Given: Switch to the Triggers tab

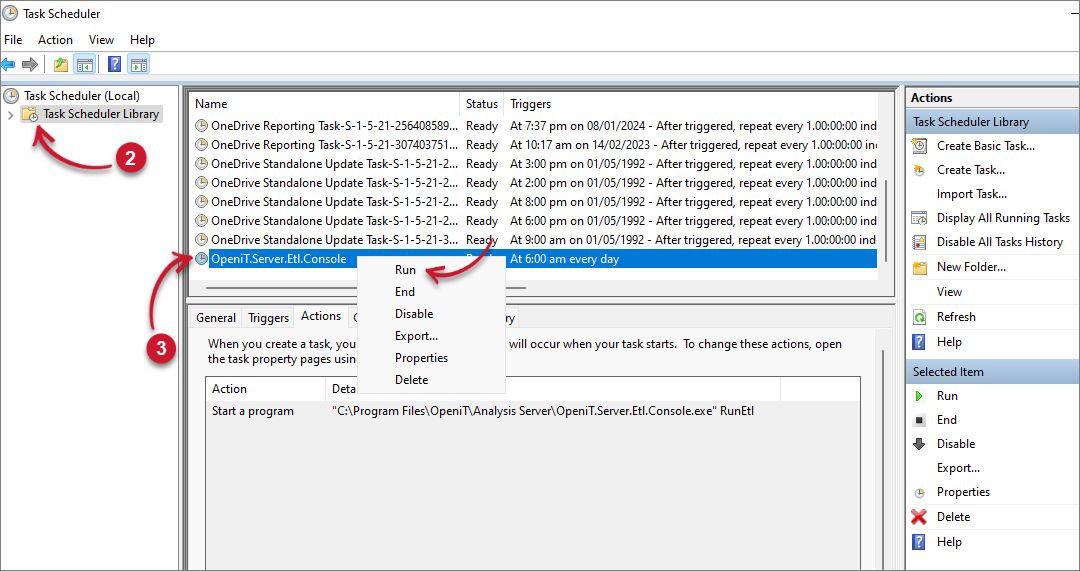Looking at the screenshot, I should point(268,318).
